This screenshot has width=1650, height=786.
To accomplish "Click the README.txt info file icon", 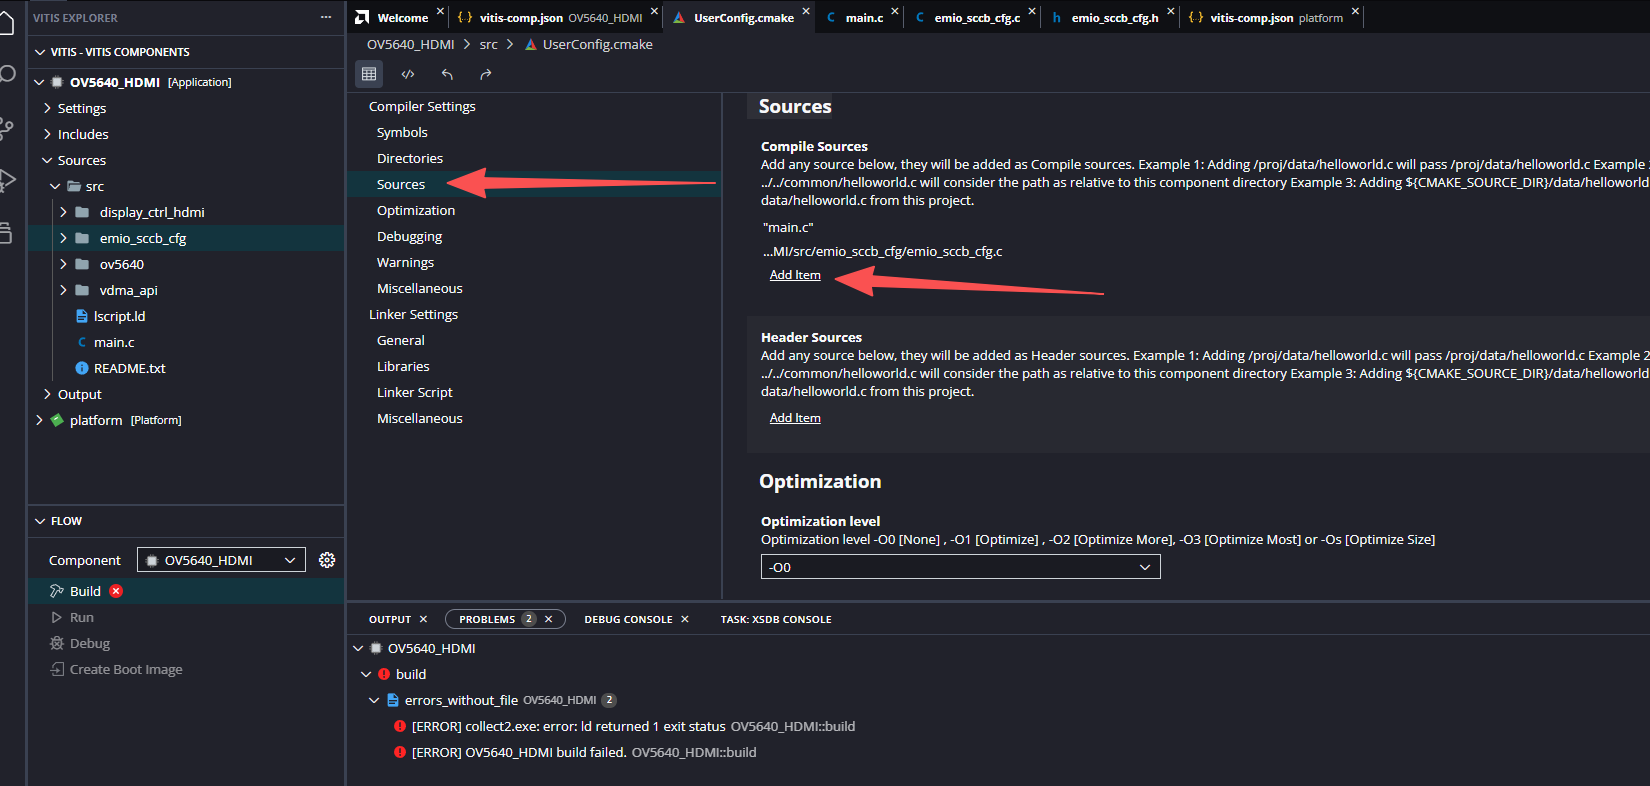I will [82, 368].
